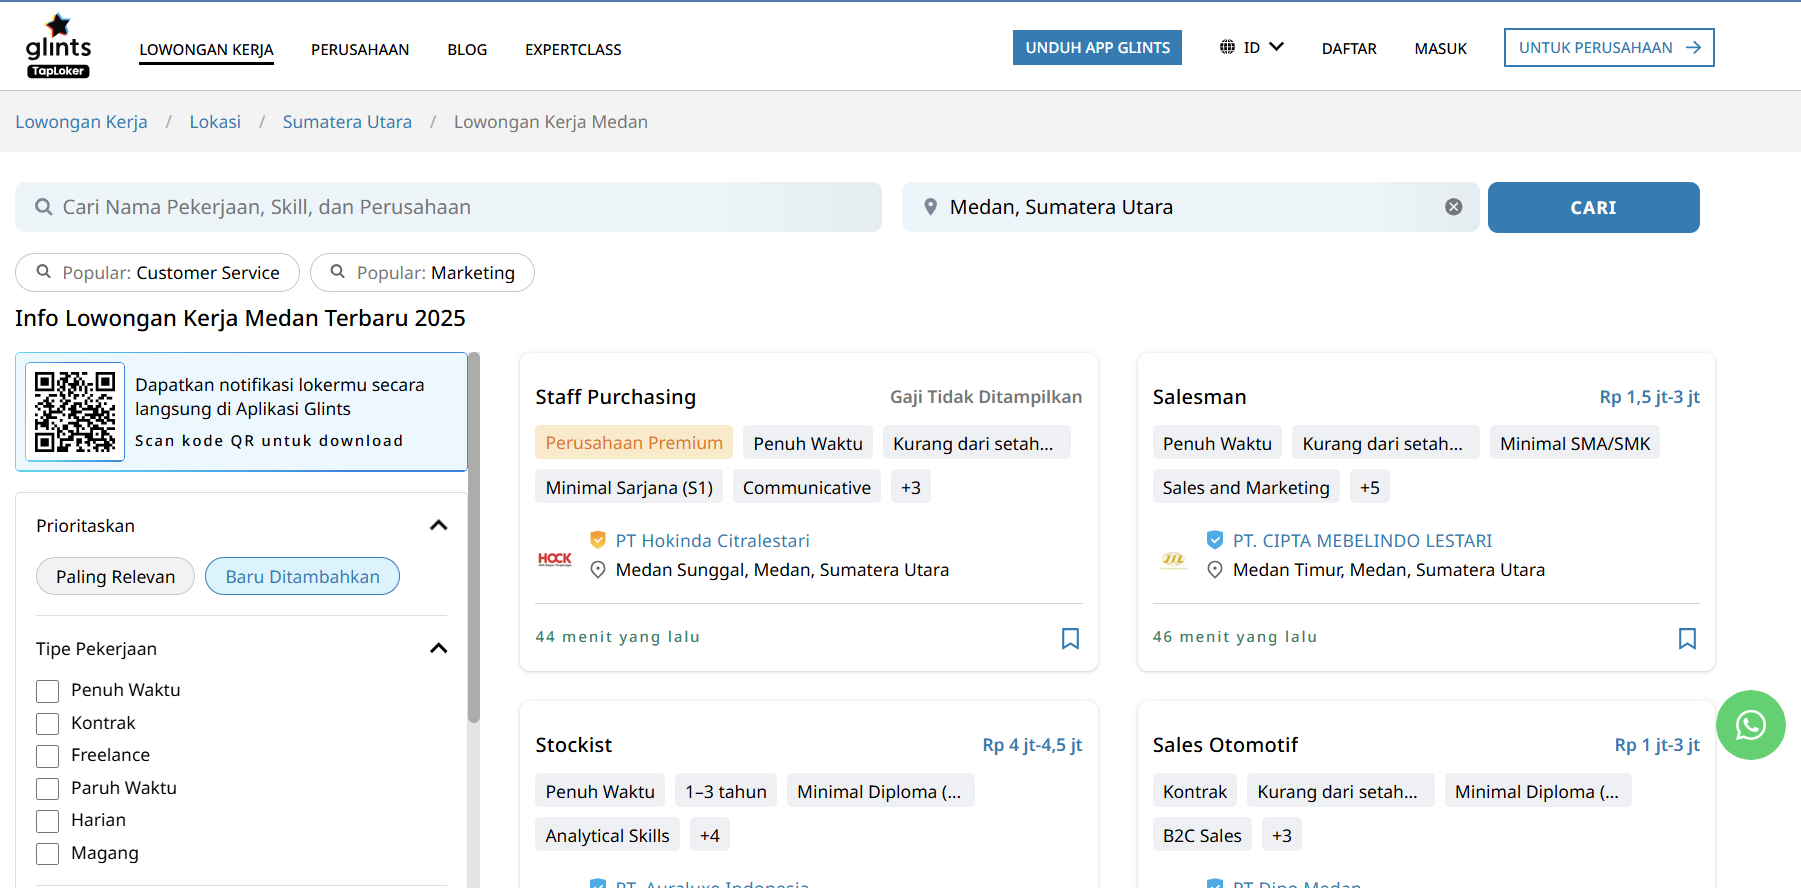Viewport: 1801px width, 888px height.
Task: Click B2C Sales tag on Sales Otomotif card
Action: [1202, 835]
